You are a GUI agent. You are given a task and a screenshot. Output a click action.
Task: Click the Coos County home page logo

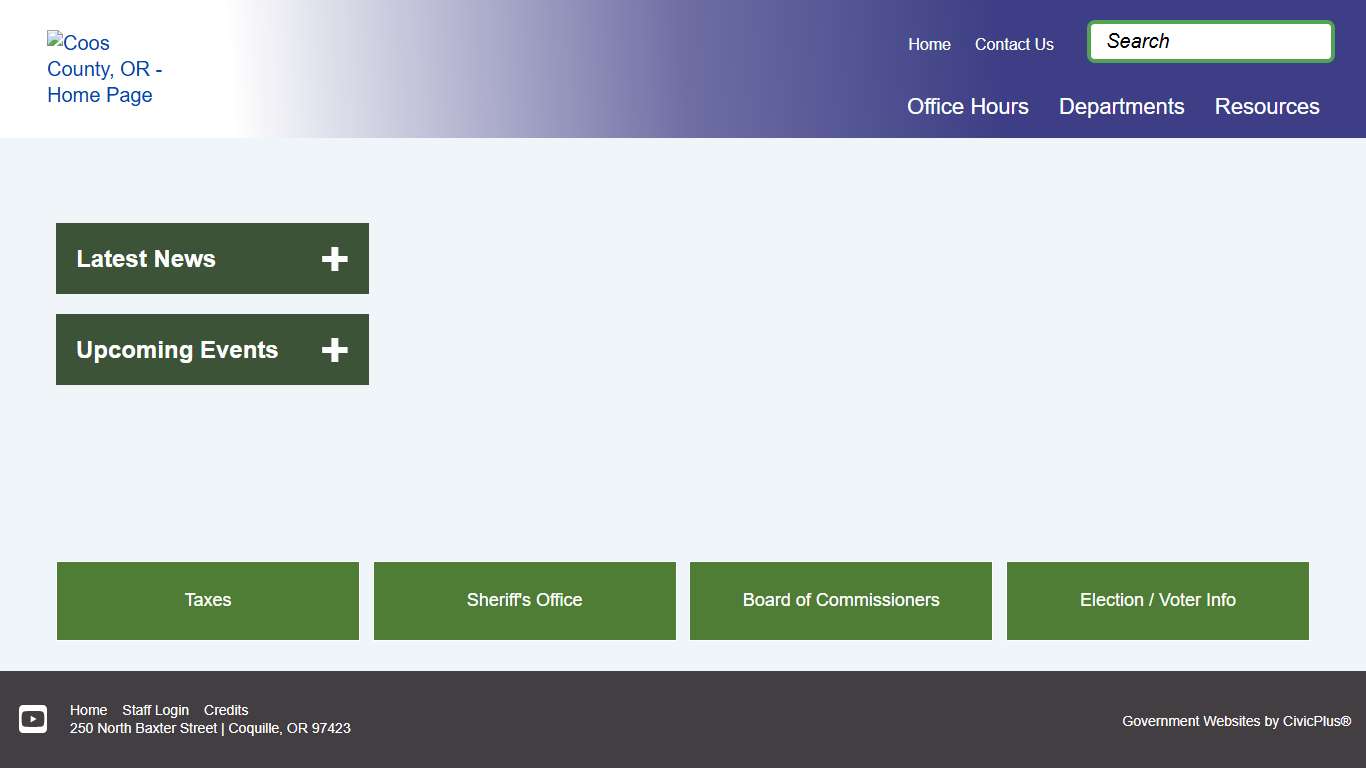click(104, 69)
